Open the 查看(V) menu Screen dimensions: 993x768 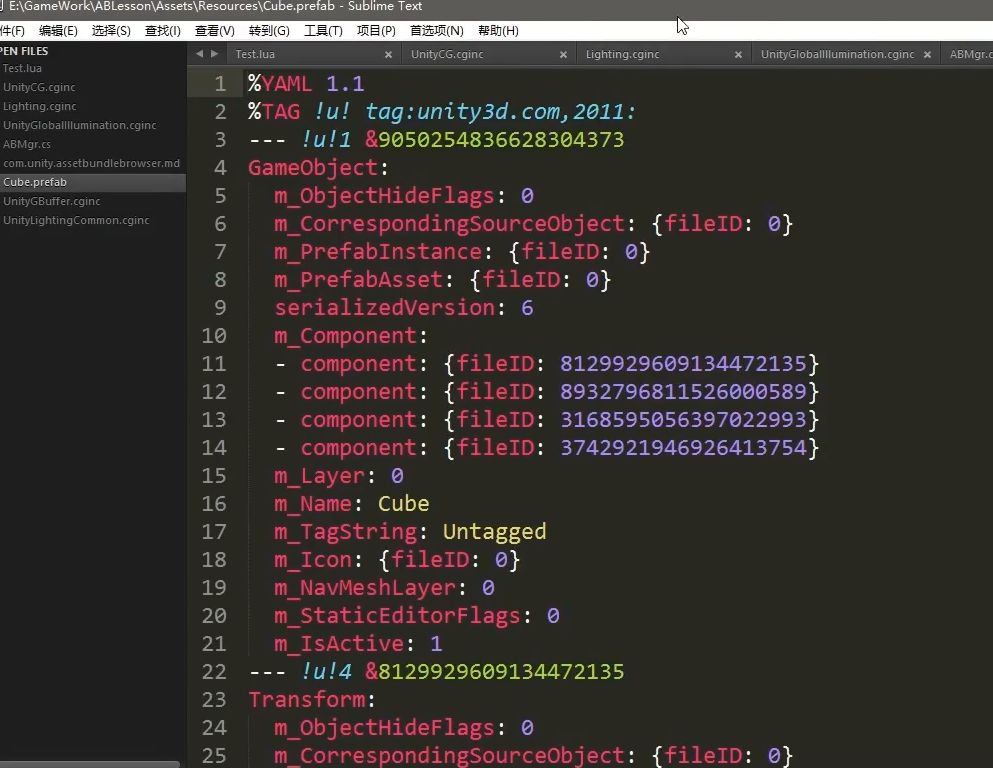[215, 30]
